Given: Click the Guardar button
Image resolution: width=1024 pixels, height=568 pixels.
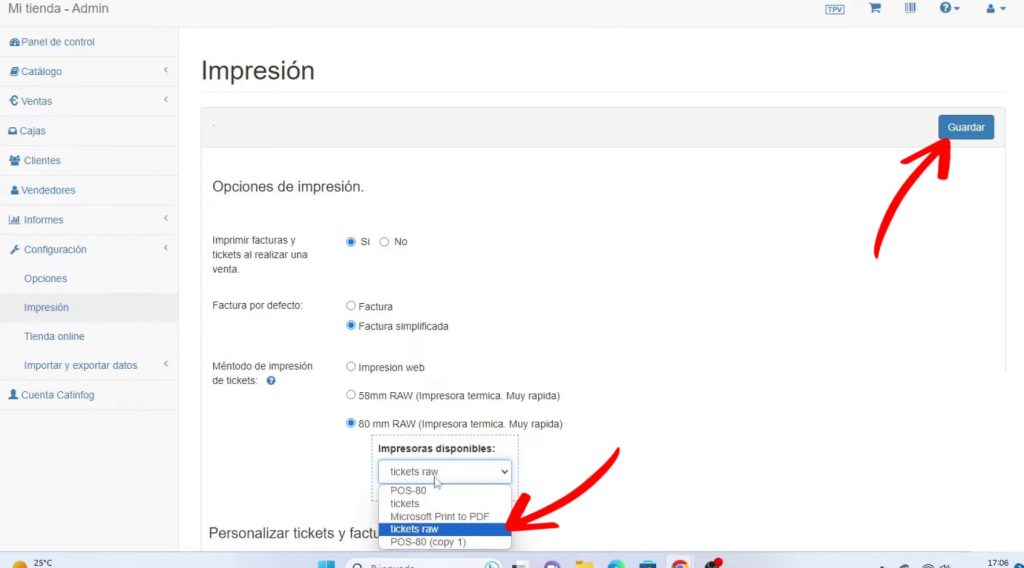Looking at the screenshot, I should (x=965, y=127).
